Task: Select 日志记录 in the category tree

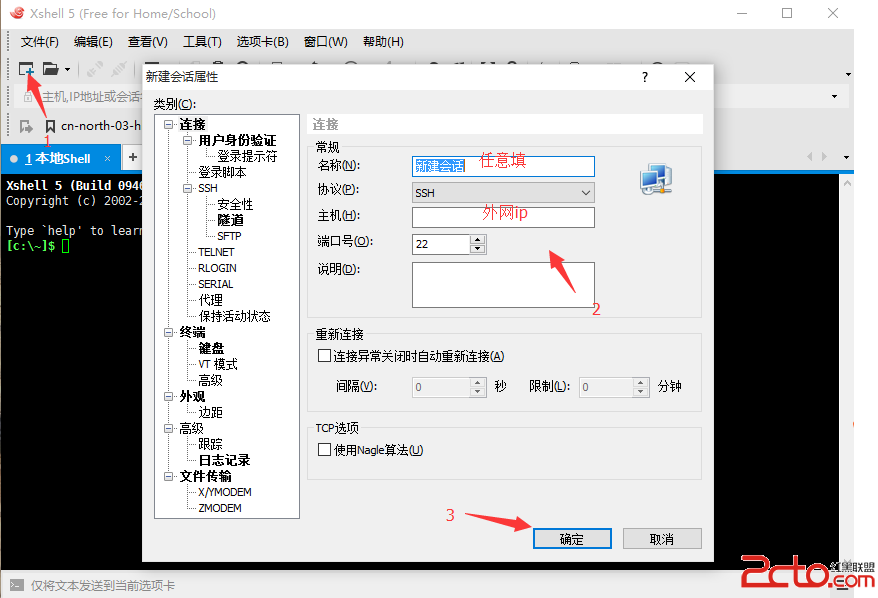Action: [224, 460]
